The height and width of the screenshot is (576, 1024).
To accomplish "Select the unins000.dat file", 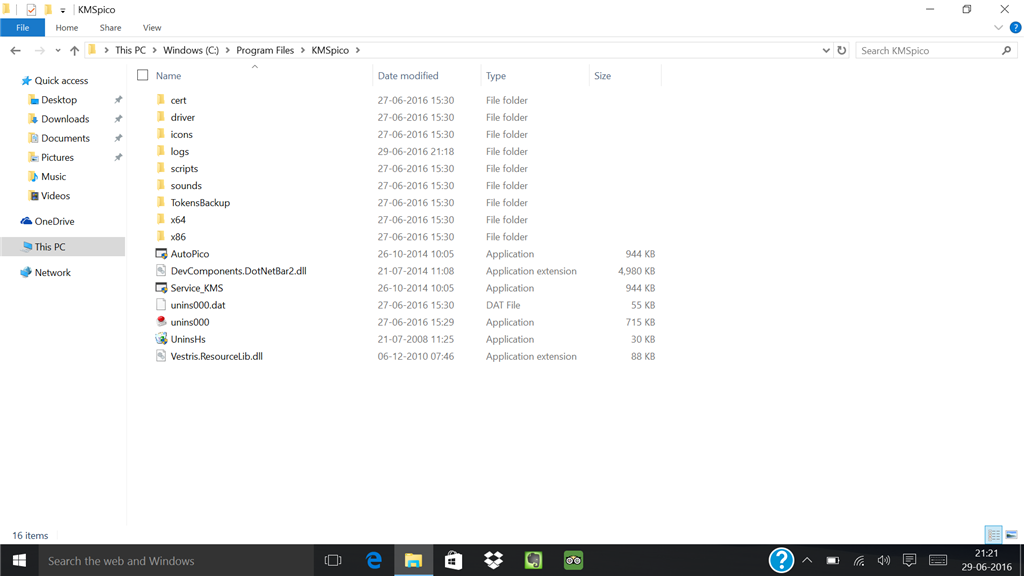I will click(198, 305).
